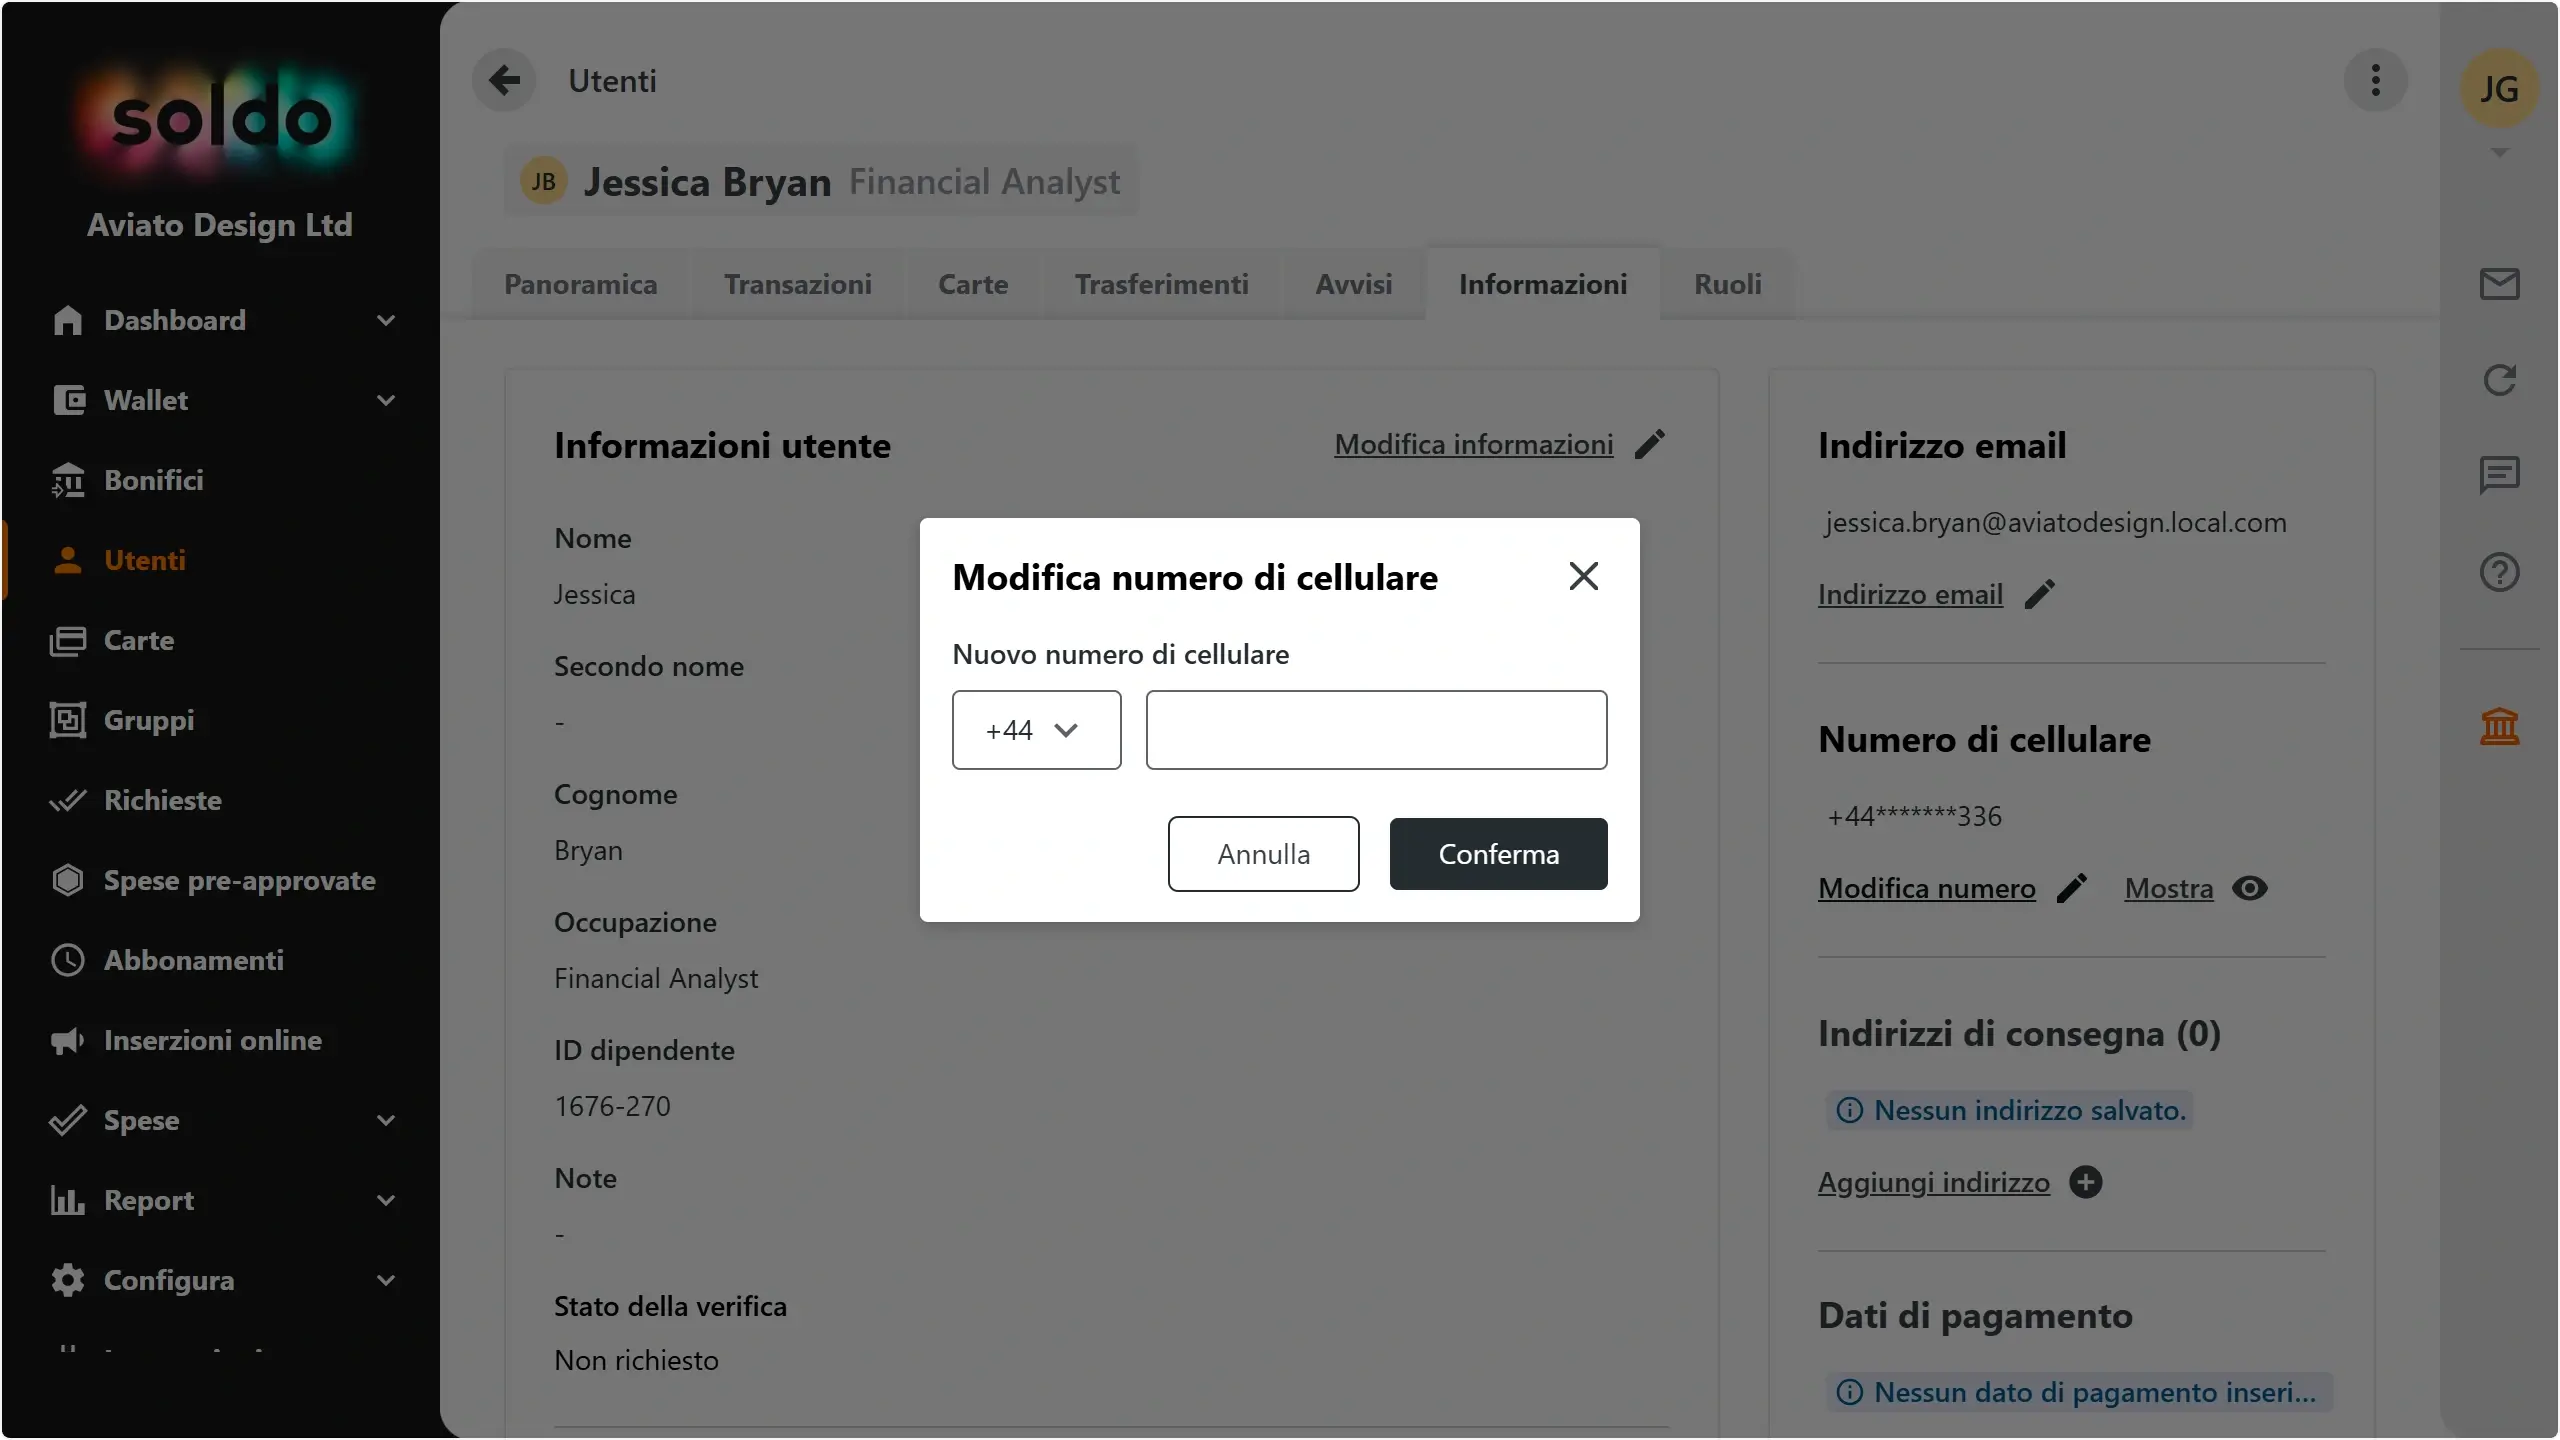The height and width of the screenshot is (1440, 2560).
Task: Expand the Wallet sidebar menu chevron
Action: 386,400
